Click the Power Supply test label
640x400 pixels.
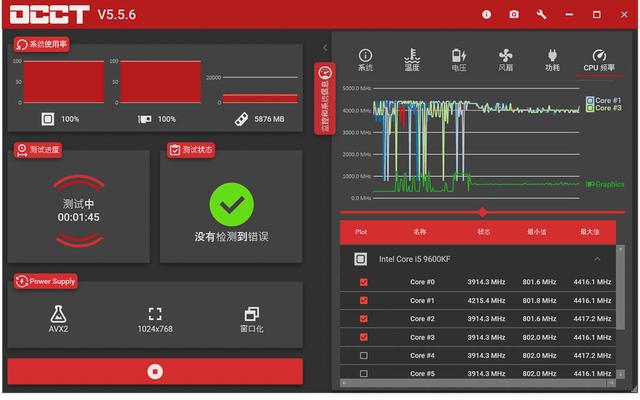(46, 281)
